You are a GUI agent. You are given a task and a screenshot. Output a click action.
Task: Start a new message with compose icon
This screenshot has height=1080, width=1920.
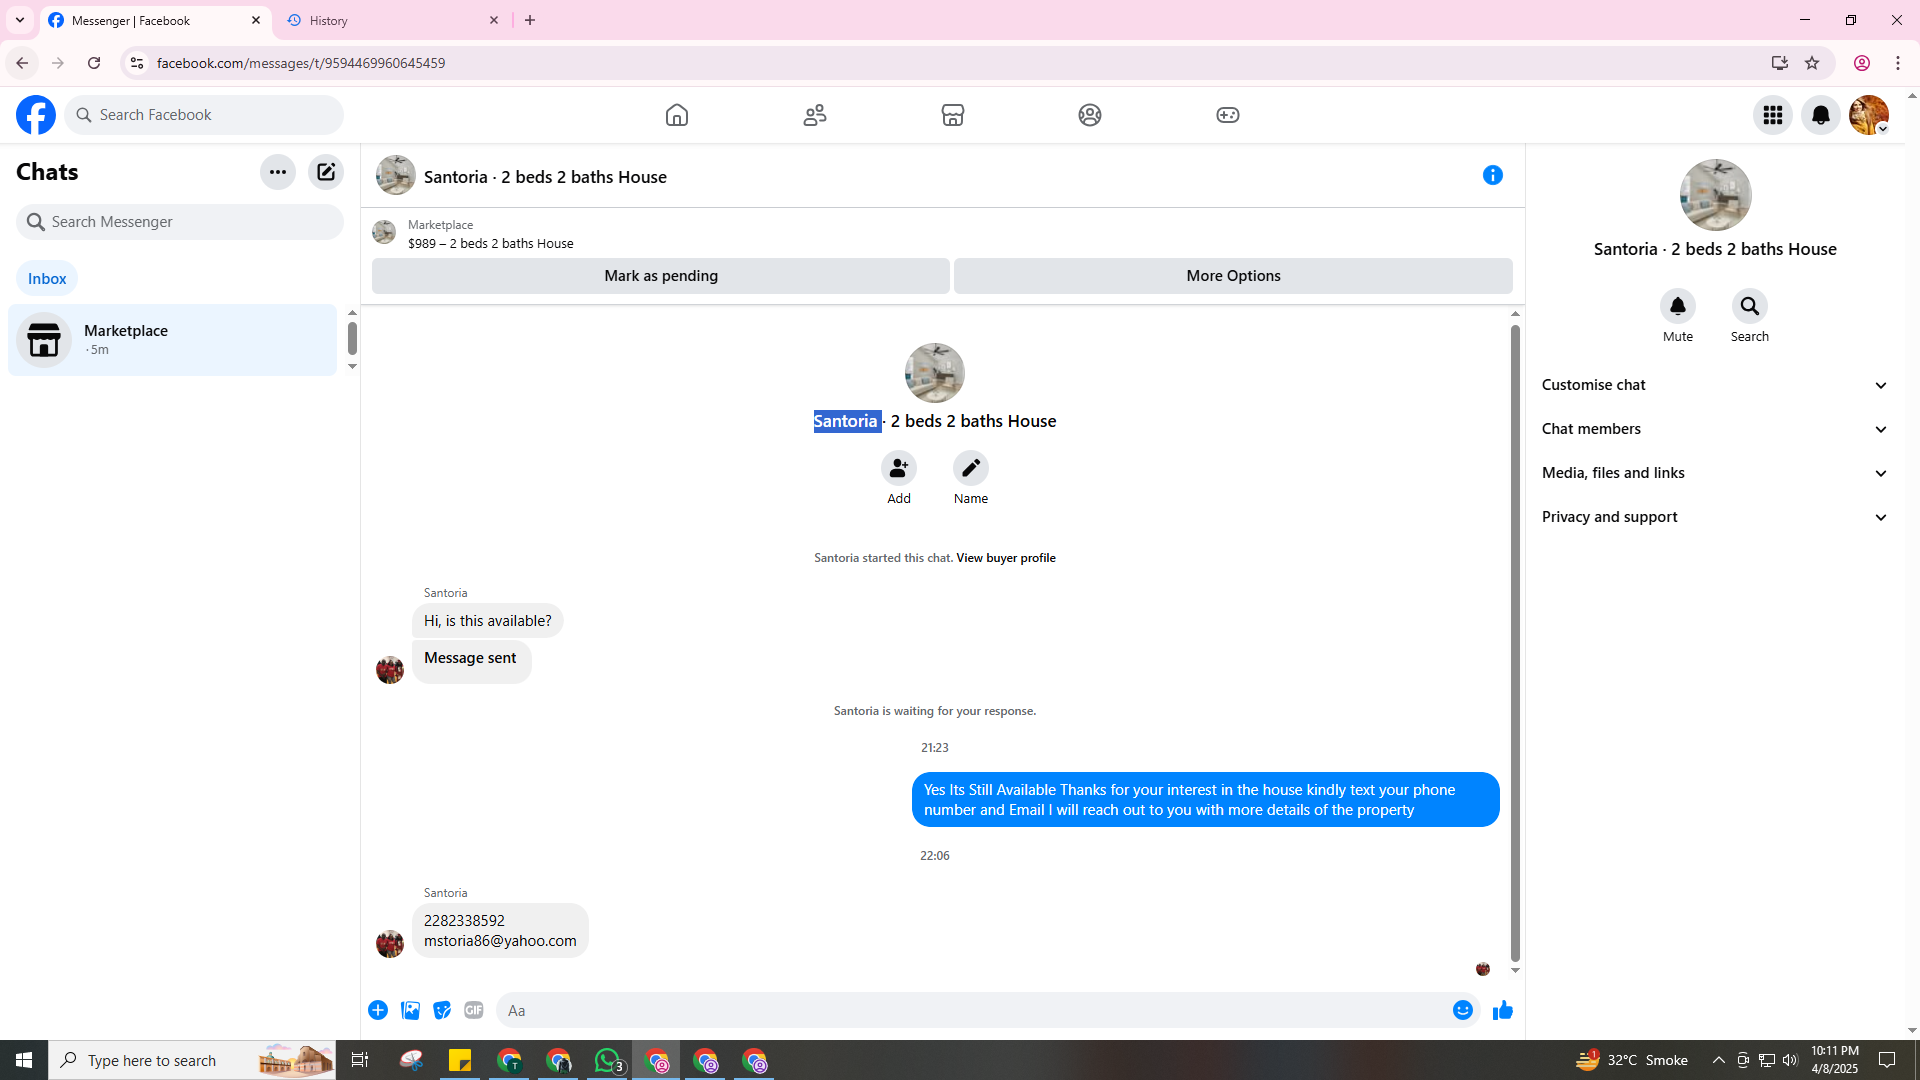pyautogui.click(x=326, y=172)
